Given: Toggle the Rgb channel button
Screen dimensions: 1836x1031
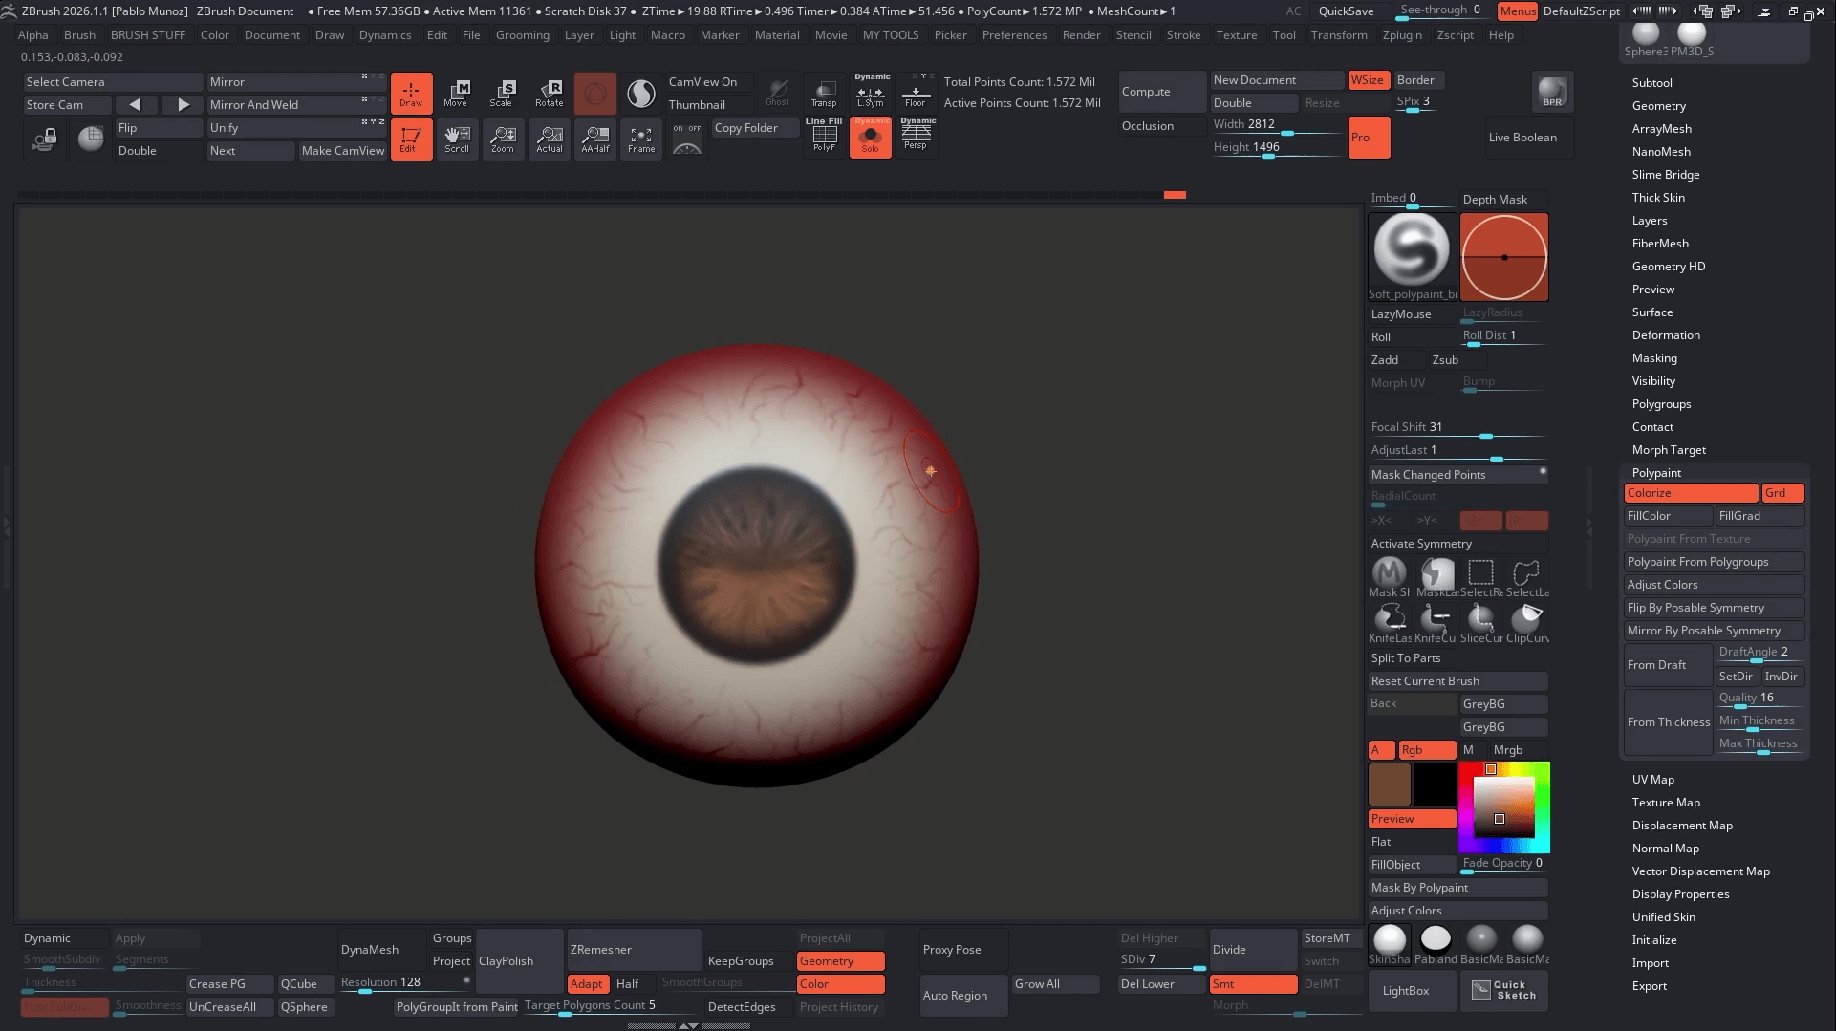Looking at the screenshot, I should tap(1427, 750).
